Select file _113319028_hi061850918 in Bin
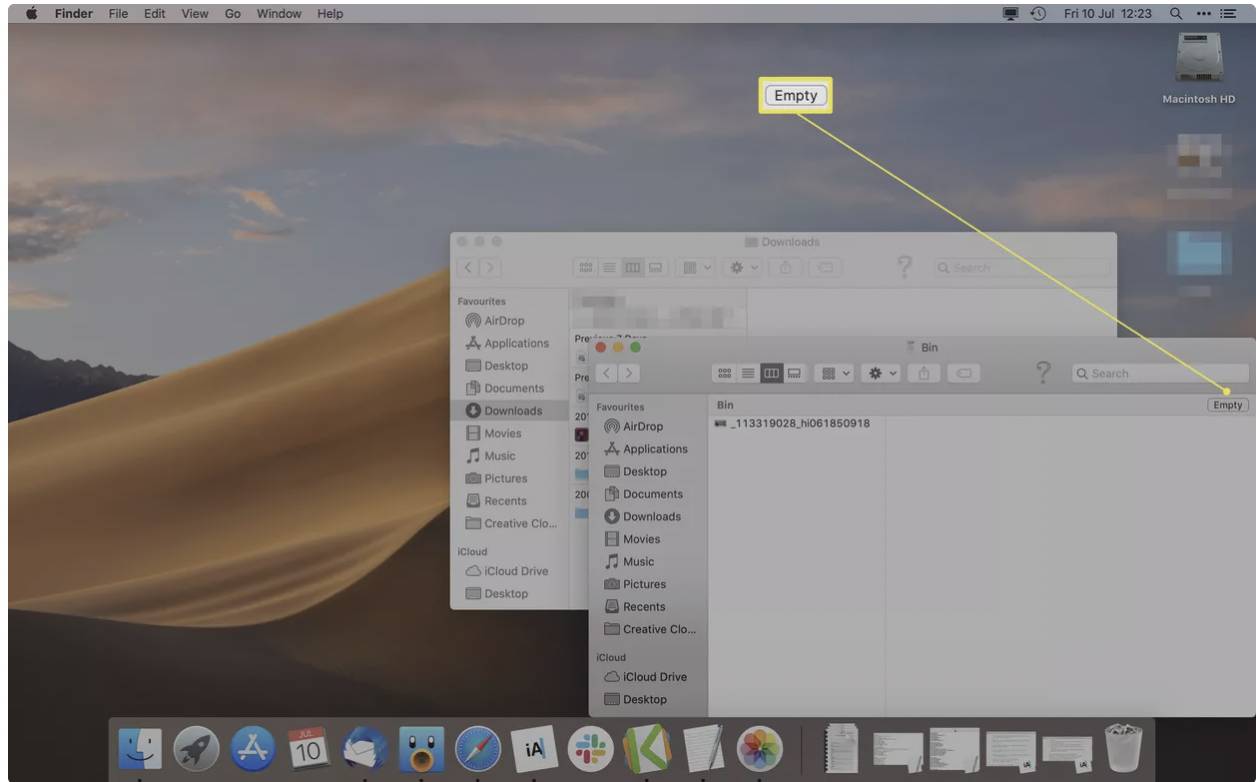 792,423
